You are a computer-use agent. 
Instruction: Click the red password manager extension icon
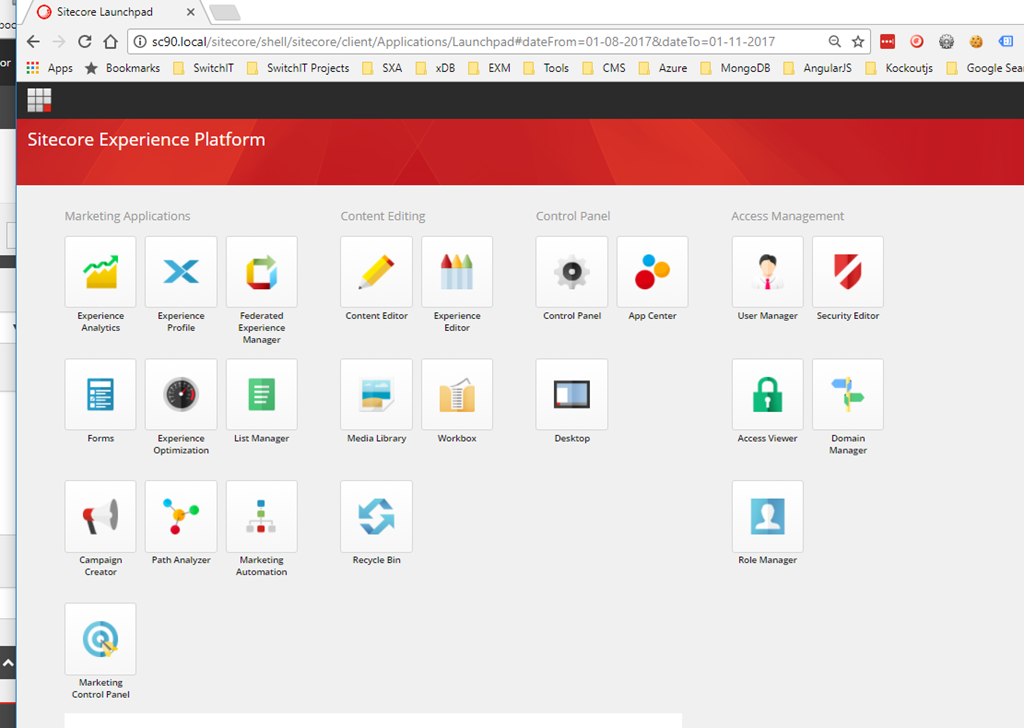888,42
